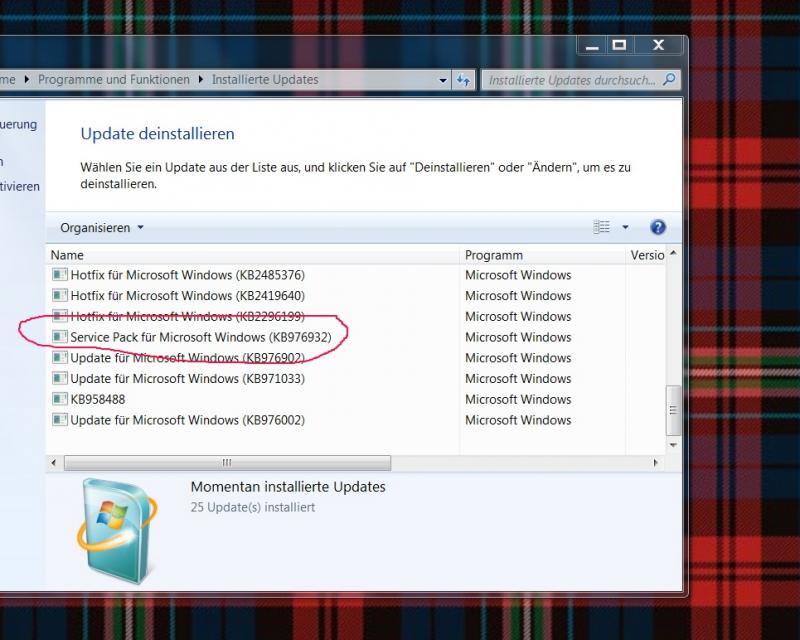800x640 pixels.
Task: Expand the arrow after Programme und Funktionen
Action: tap(201, 80)
